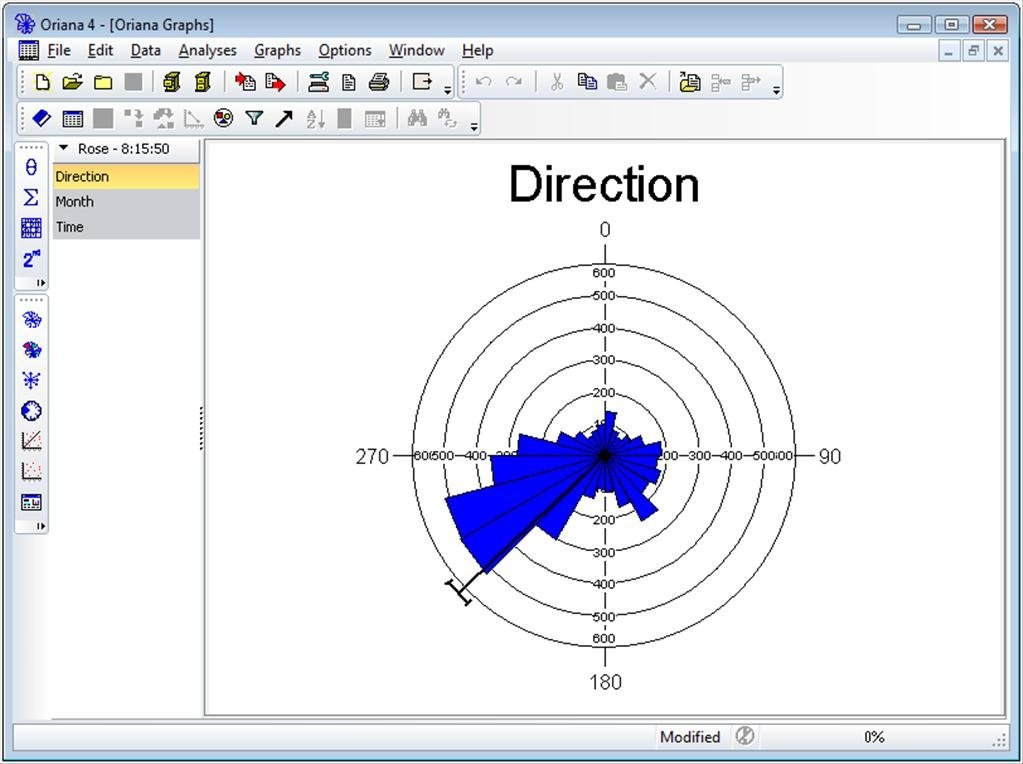Screen dimensions: 1023x764
Task: Open a file with the open-folder icon
Action: tap(72, 82)
